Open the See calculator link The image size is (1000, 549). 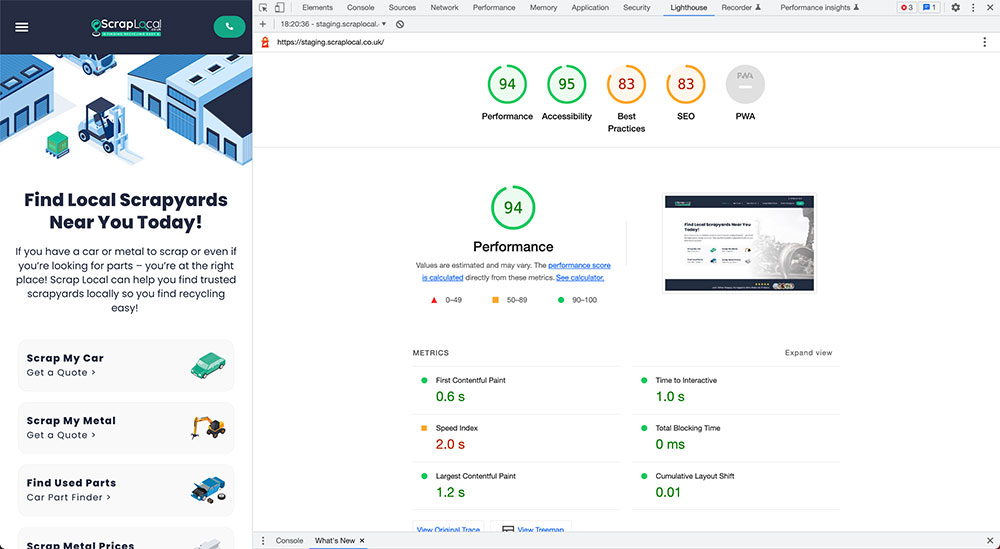[580, 278]
